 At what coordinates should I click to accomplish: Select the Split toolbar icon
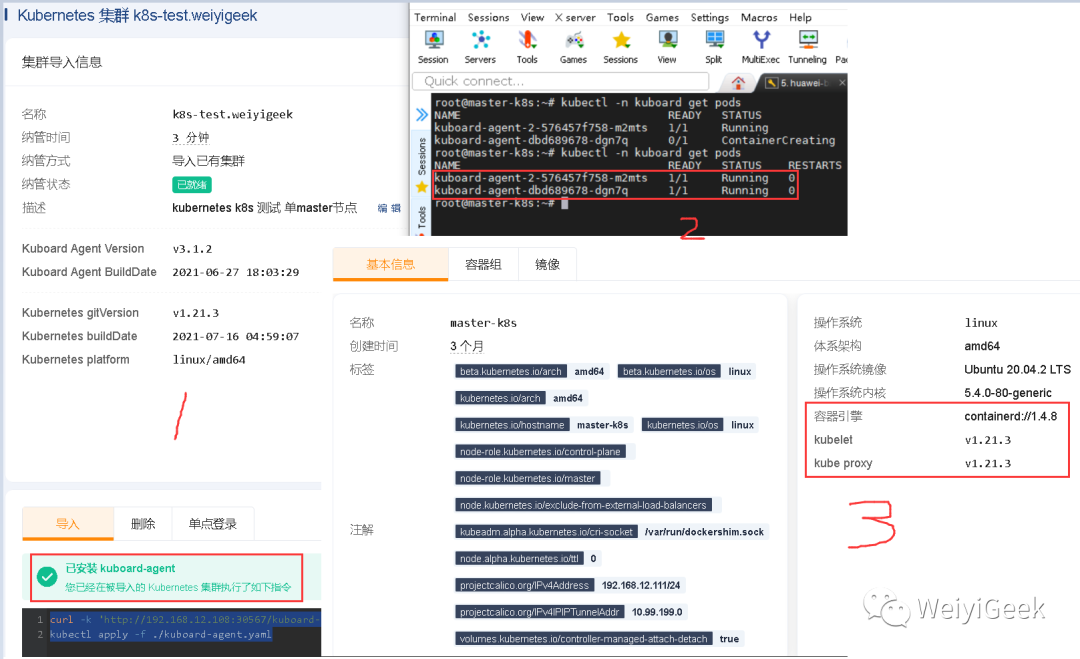coord(714,47)
